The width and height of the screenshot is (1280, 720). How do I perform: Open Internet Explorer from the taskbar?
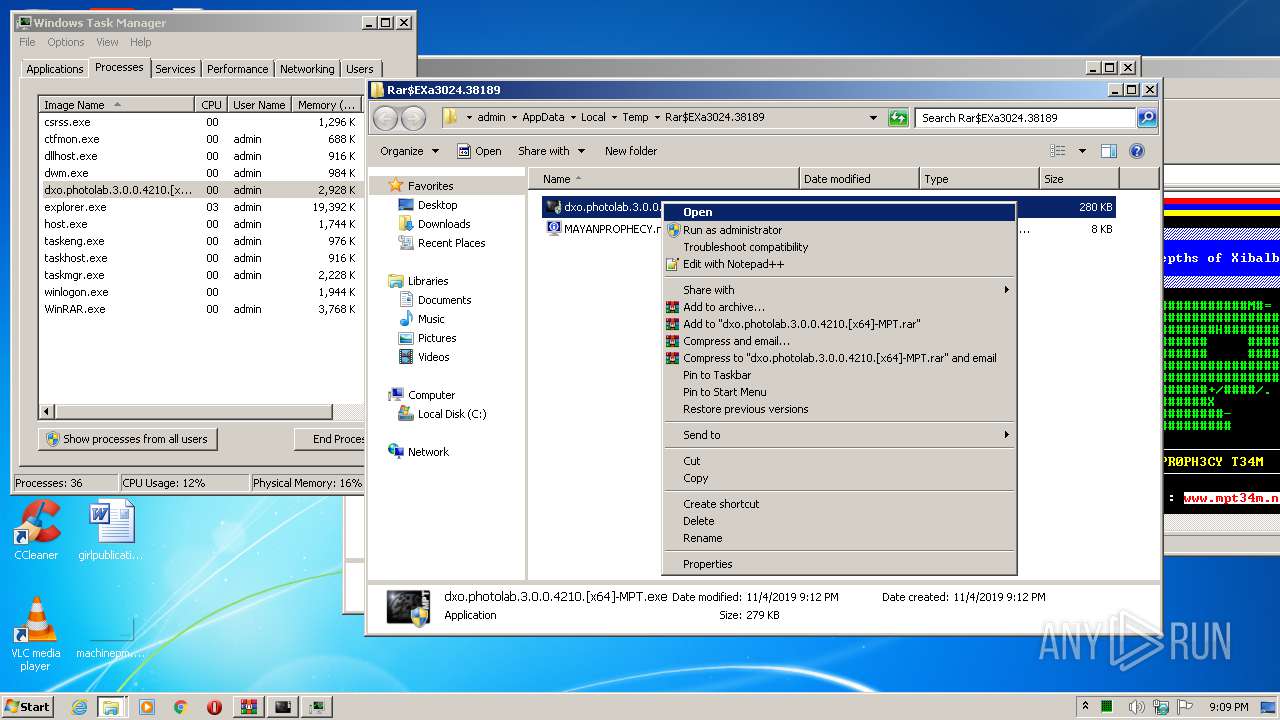point(79,707)
